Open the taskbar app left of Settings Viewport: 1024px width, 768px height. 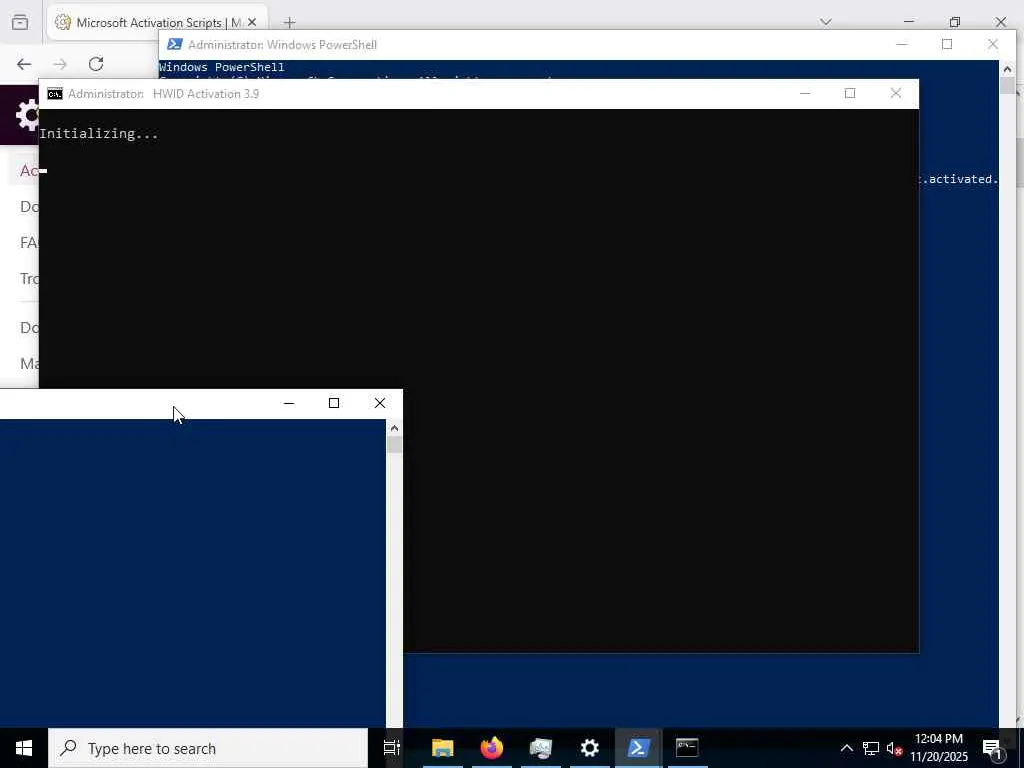541,748
